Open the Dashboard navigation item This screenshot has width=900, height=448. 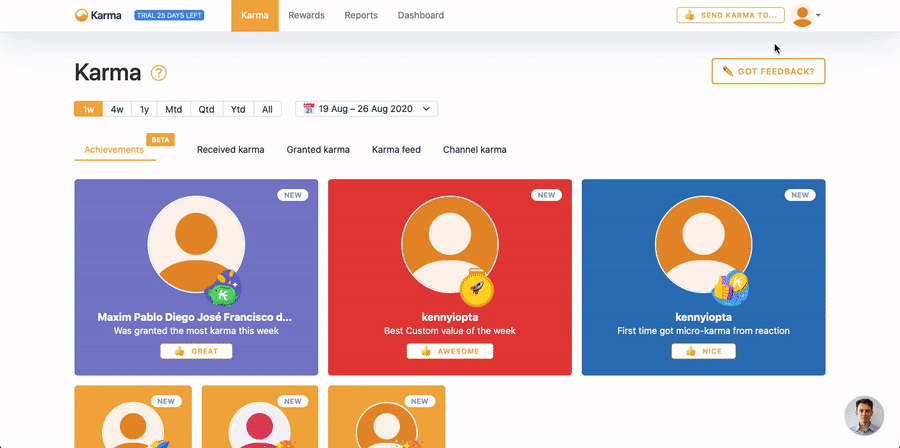pos(421,15)
